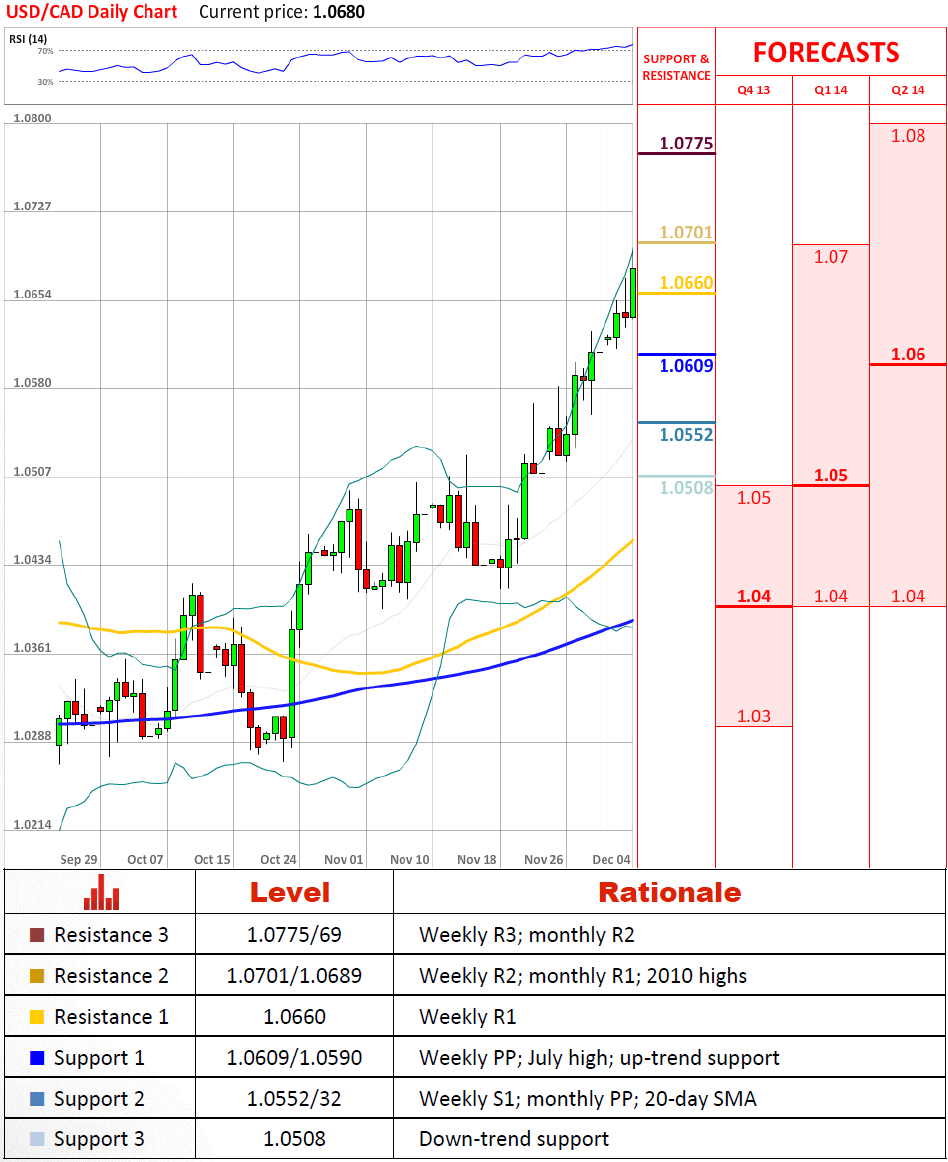The width and height of the screenshot is (948, 1162).
Task: Click the 1.05 upper forecast in Q4 13
Action: point(754,497)
